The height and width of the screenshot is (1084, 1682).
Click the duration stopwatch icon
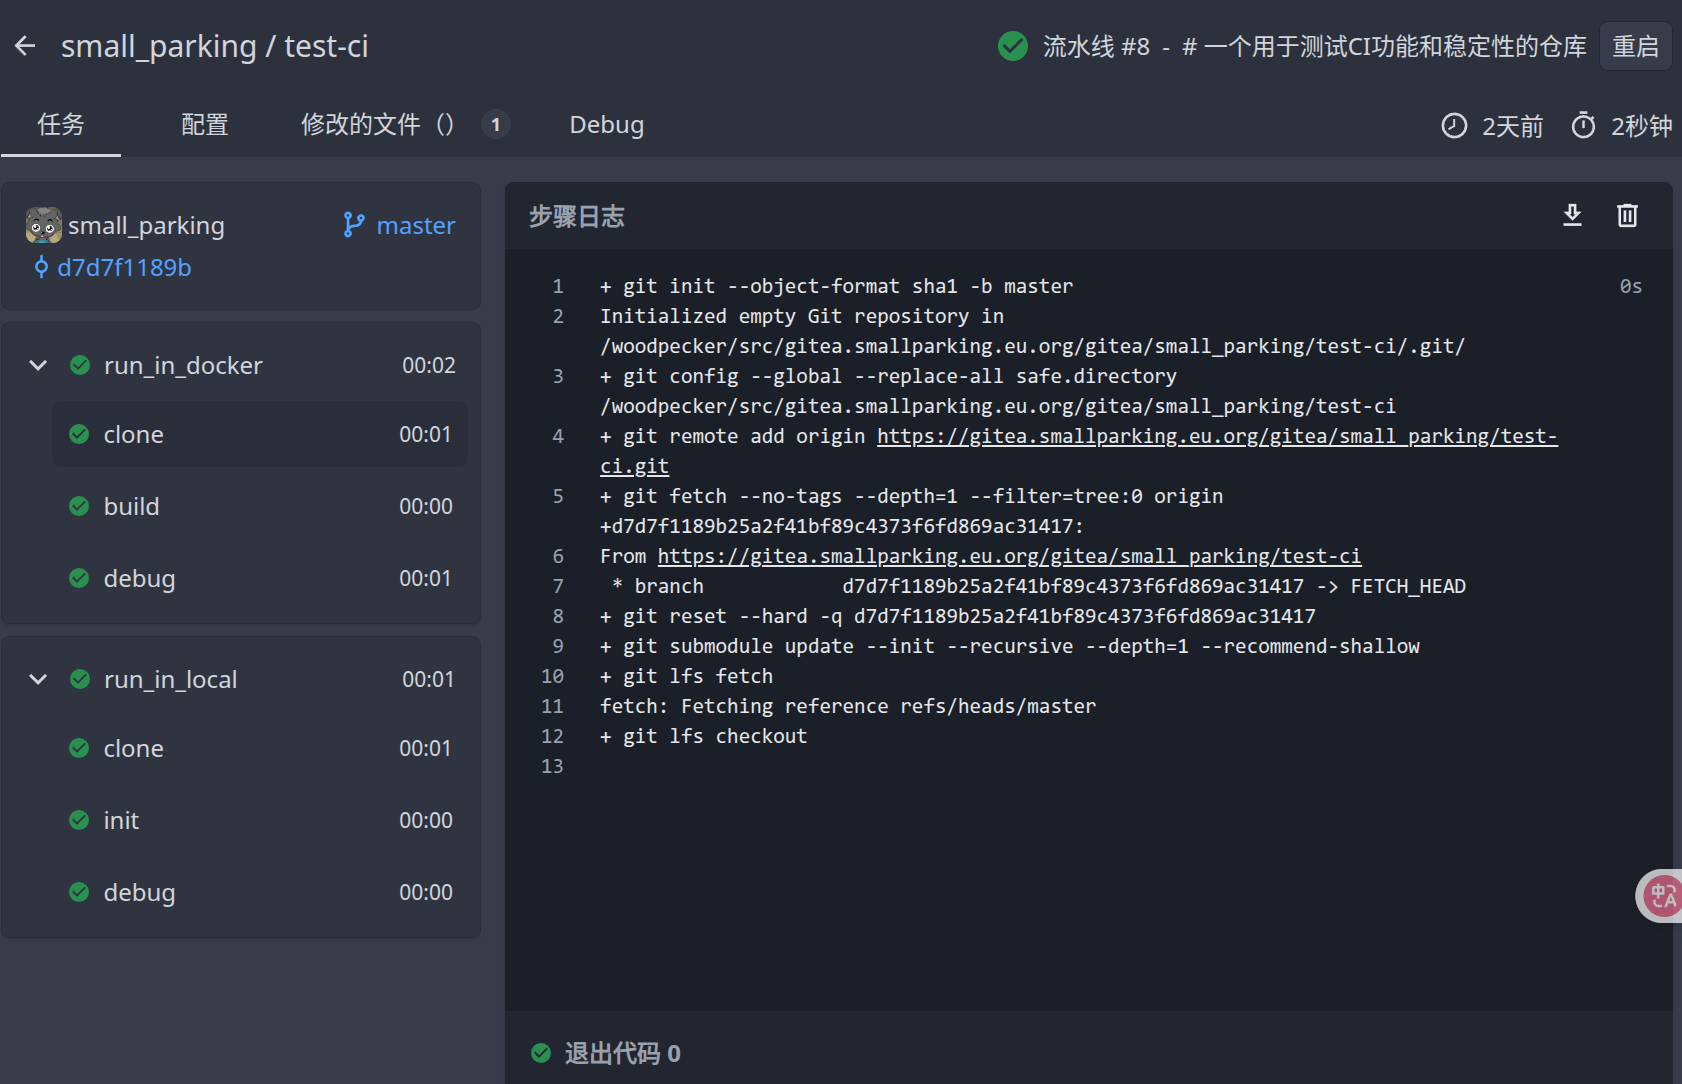point(1583,126)
